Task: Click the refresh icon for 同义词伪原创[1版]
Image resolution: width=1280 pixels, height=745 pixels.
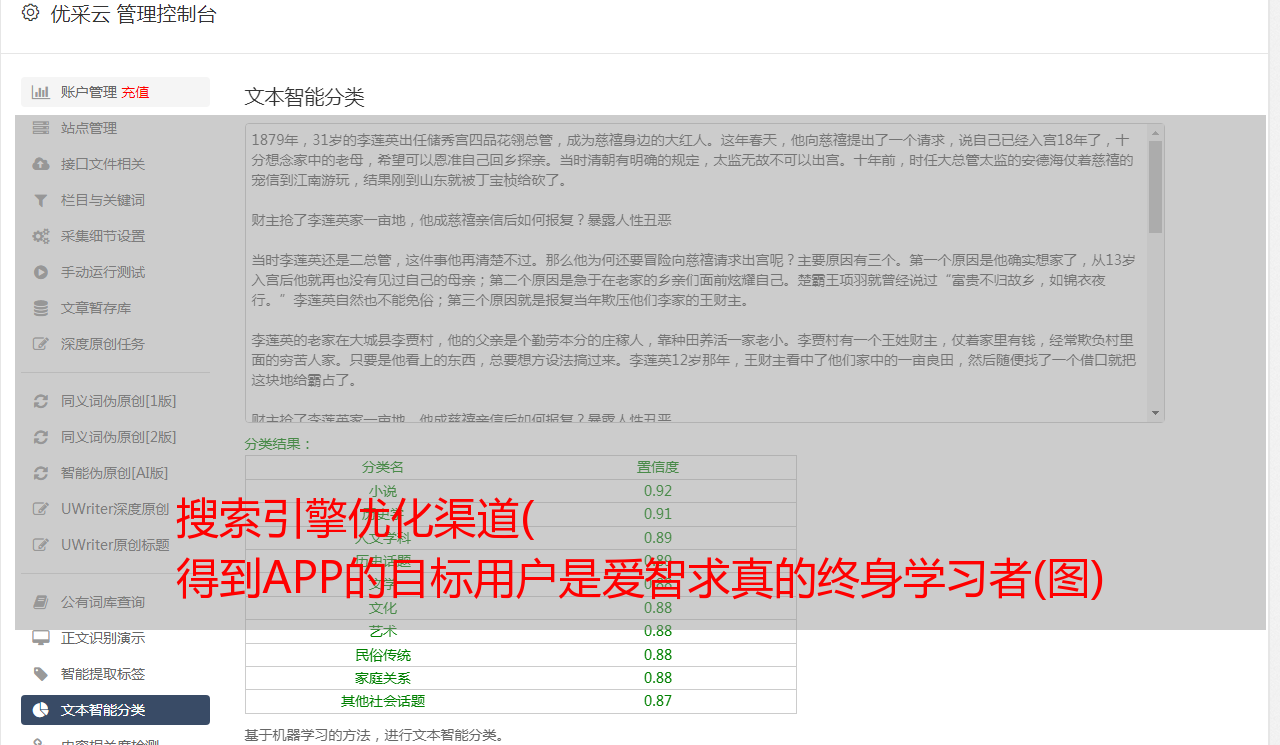Action: click(x=40, y=401)
